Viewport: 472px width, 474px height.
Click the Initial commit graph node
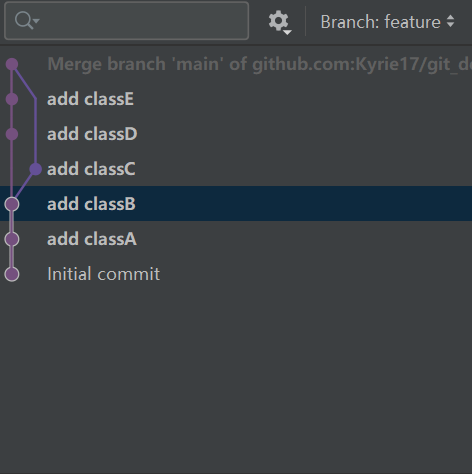[12, 274]
